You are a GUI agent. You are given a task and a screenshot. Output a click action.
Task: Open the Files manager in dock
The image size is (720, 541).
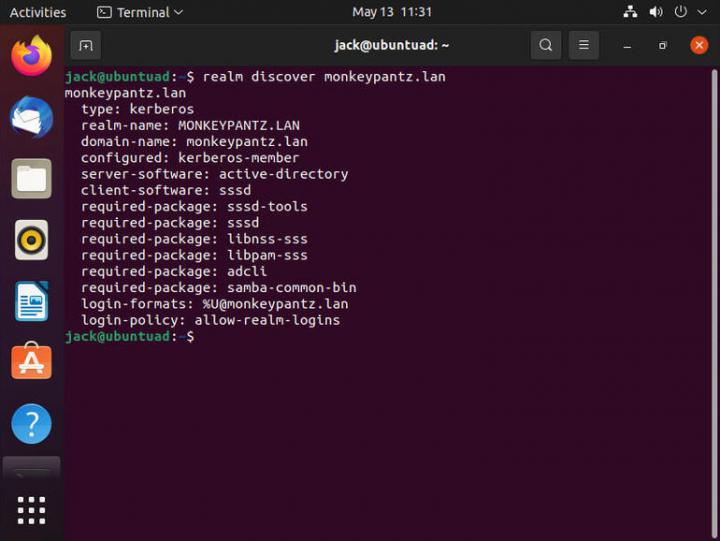pos(31,179)
